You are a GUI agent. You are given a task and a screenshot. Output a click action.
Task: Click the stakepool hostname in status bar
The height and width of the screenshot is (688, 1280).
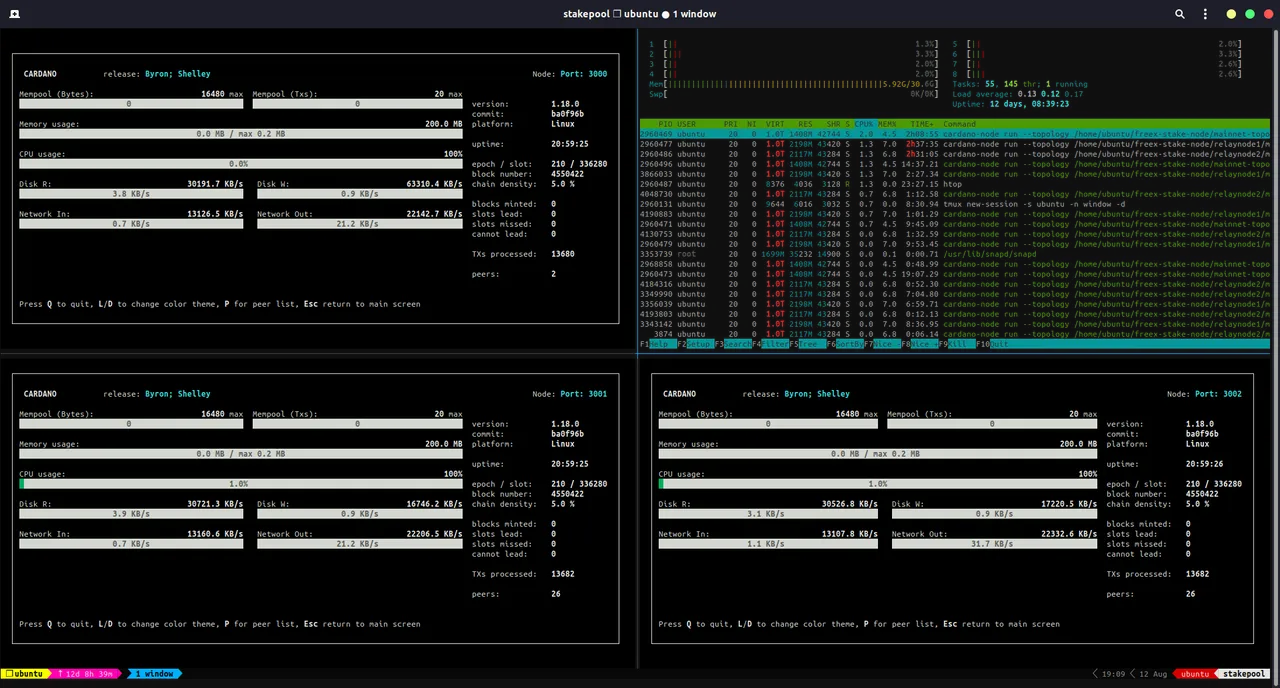1244,674
